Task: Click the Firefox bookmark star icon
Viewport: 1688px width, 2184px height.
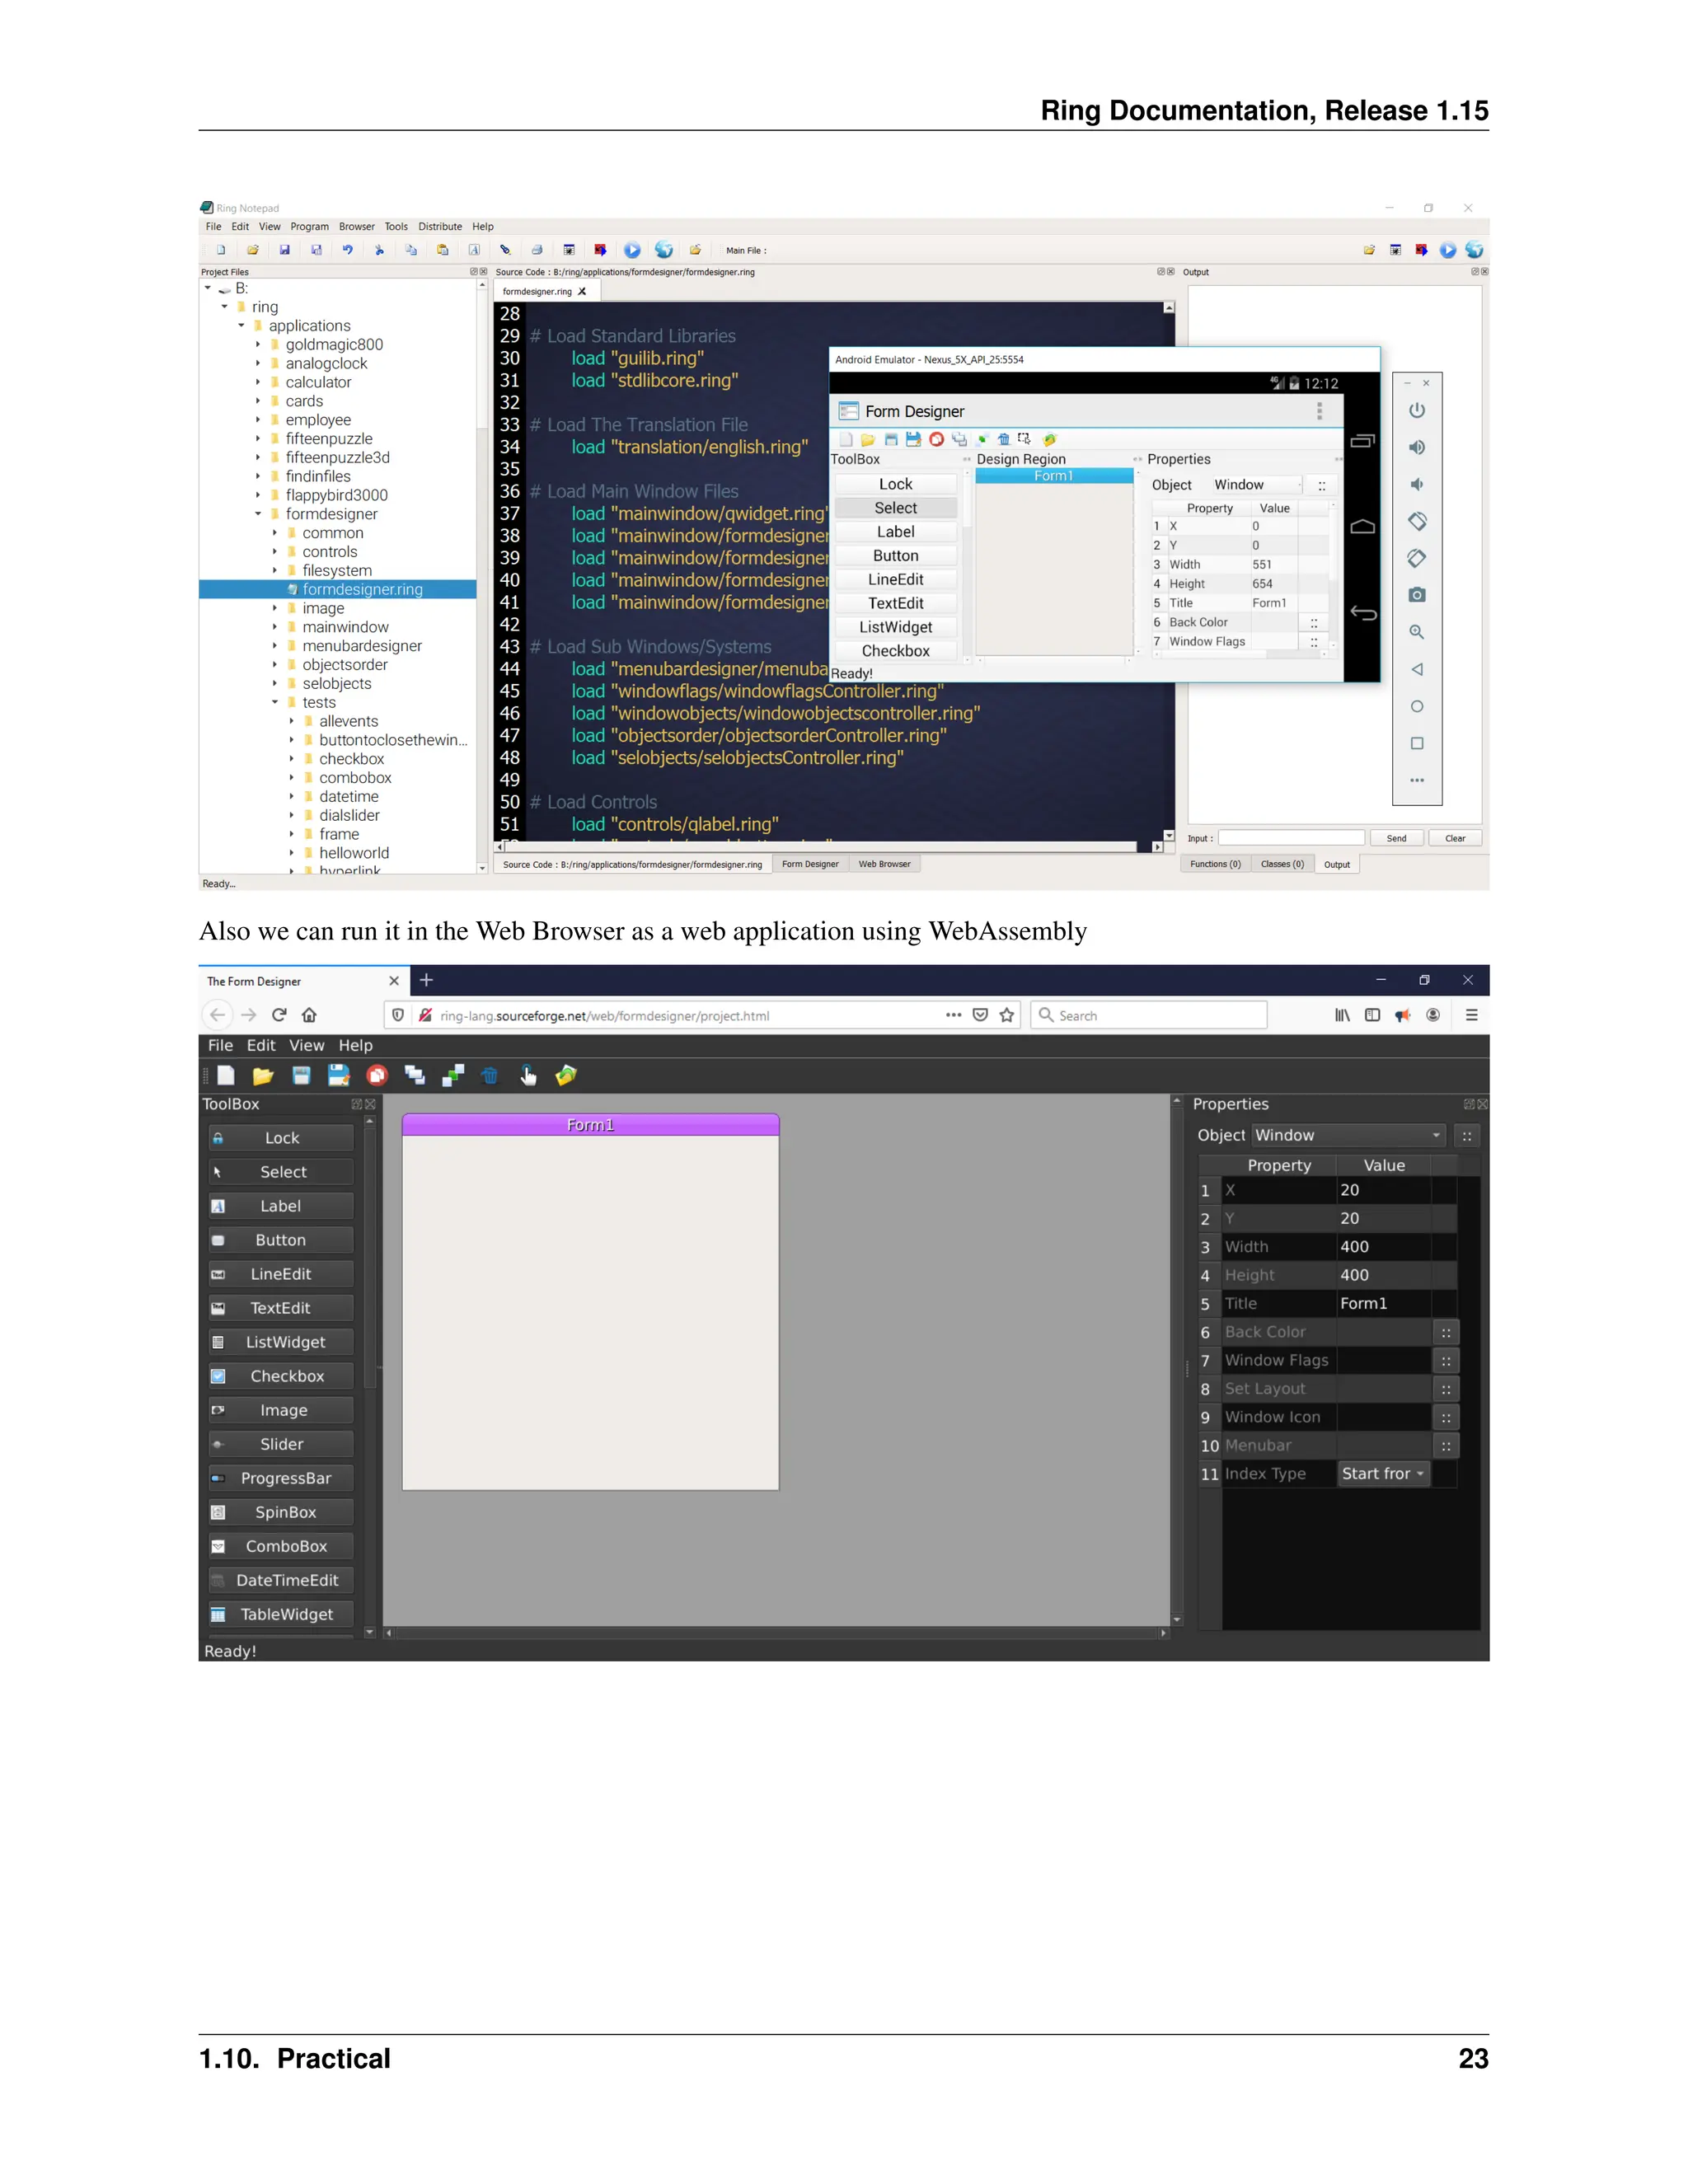Action: [x=1007, y=1015]
